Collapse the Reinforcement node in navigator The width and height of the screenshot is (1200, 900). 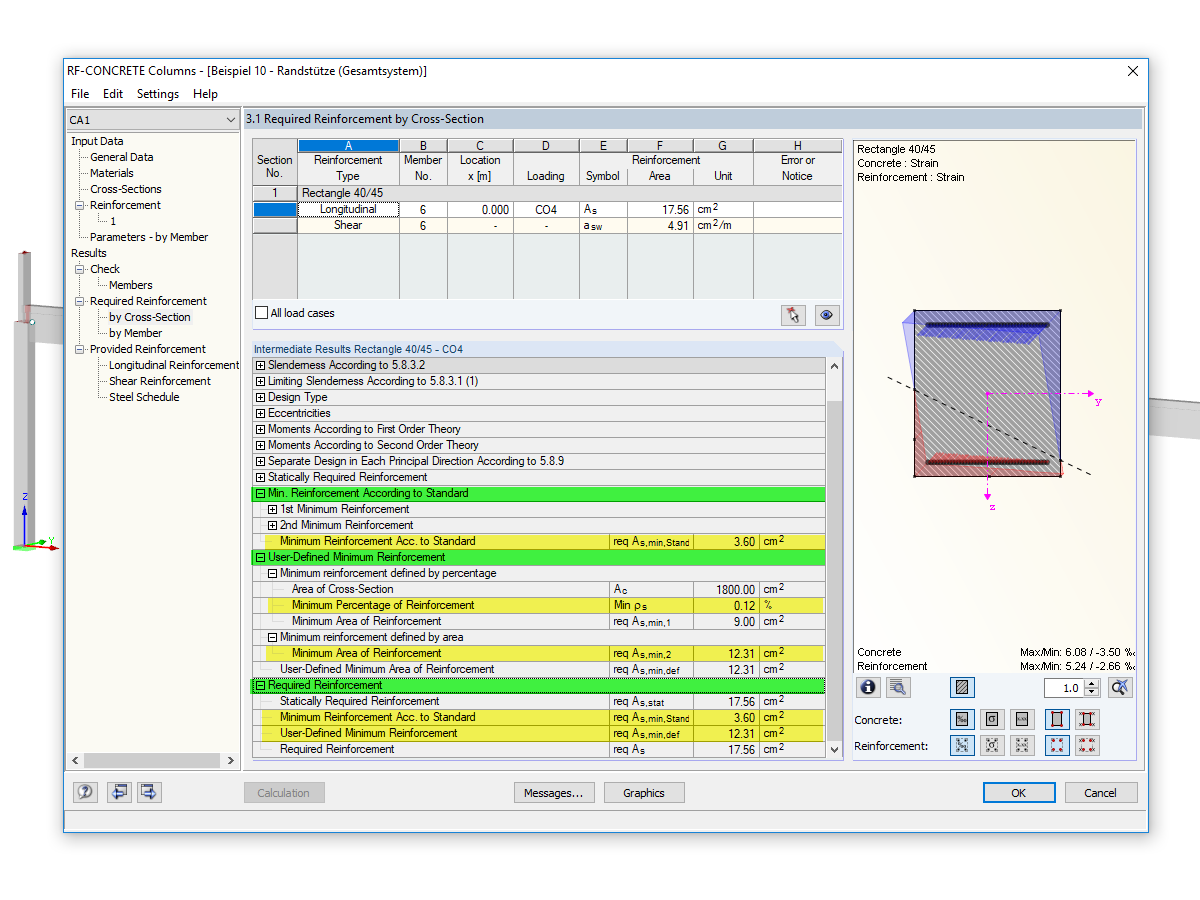coord(81,205)
